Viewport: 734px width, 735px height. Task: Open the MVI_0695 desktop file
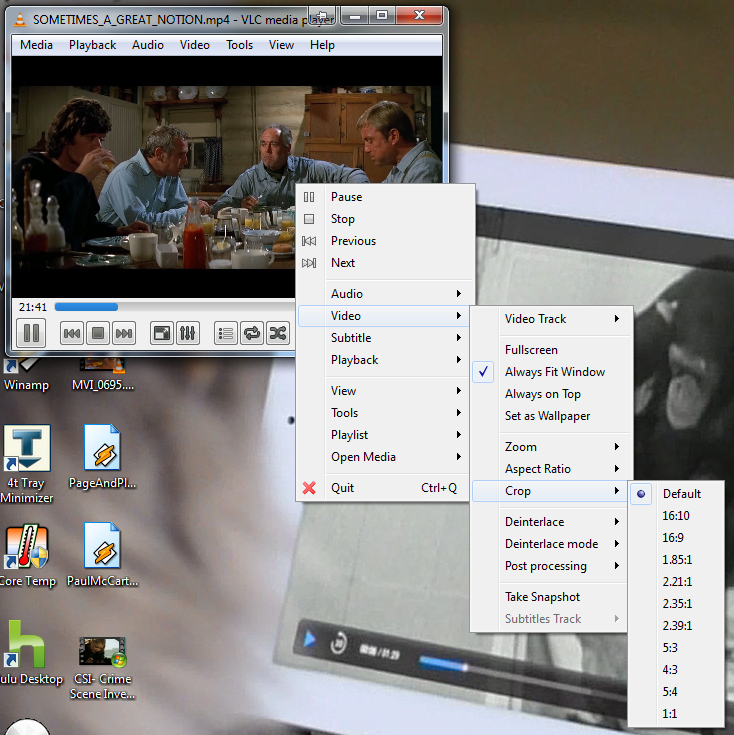point(103,374)
